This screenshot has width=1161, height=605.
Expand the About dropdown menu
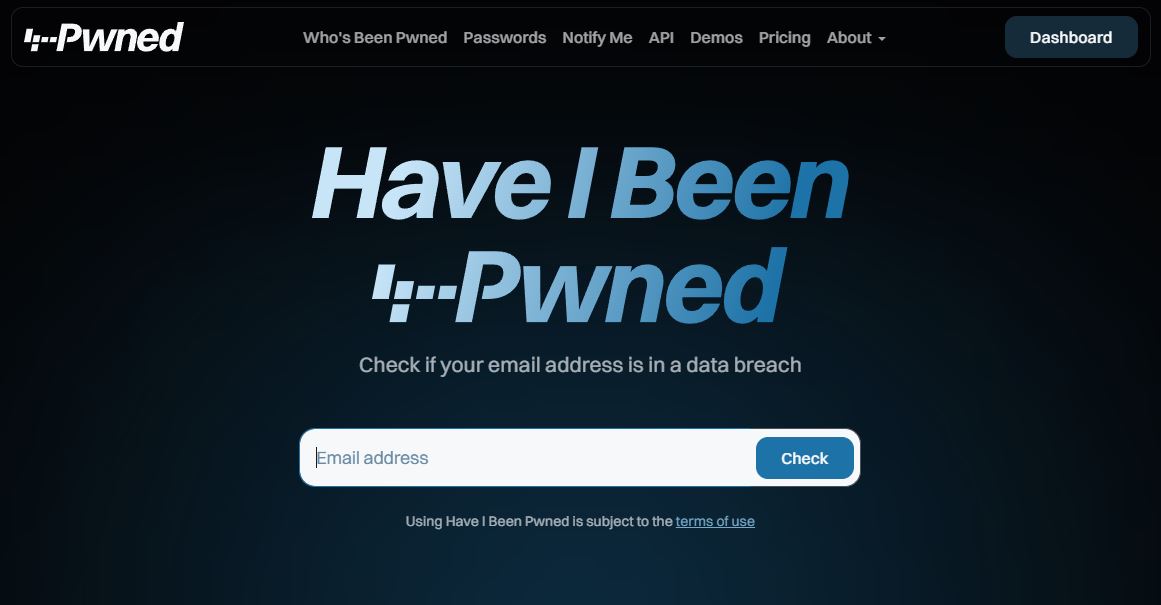856,38
